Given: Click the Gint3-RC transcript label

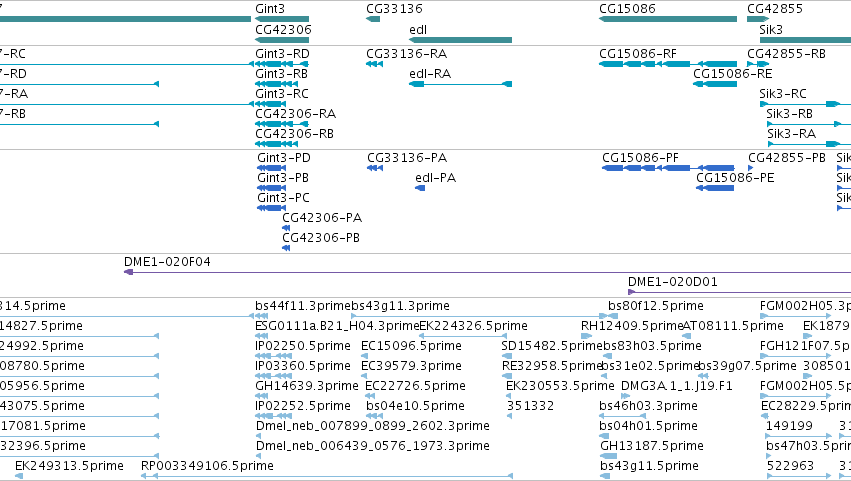Looking at the screenshot, I should click(x=281, y=94).
